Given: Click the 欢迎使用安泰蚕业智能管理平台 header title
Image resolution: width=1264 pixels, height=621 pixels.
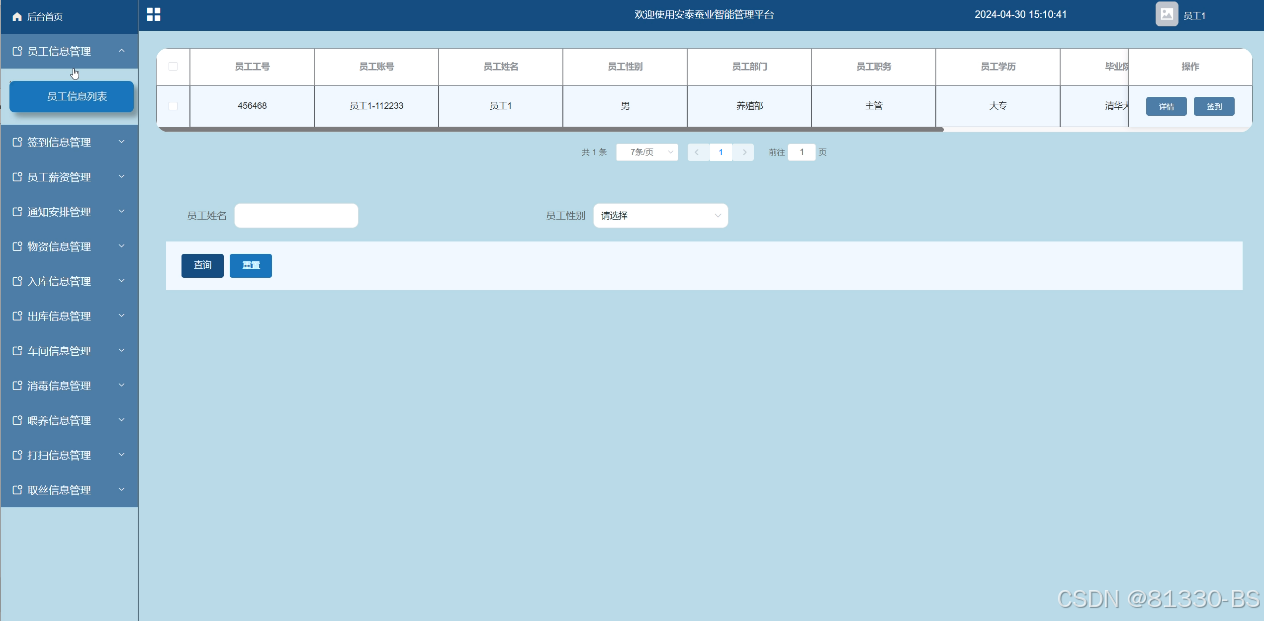Looking at the screenshot, I should coord(704,15).
